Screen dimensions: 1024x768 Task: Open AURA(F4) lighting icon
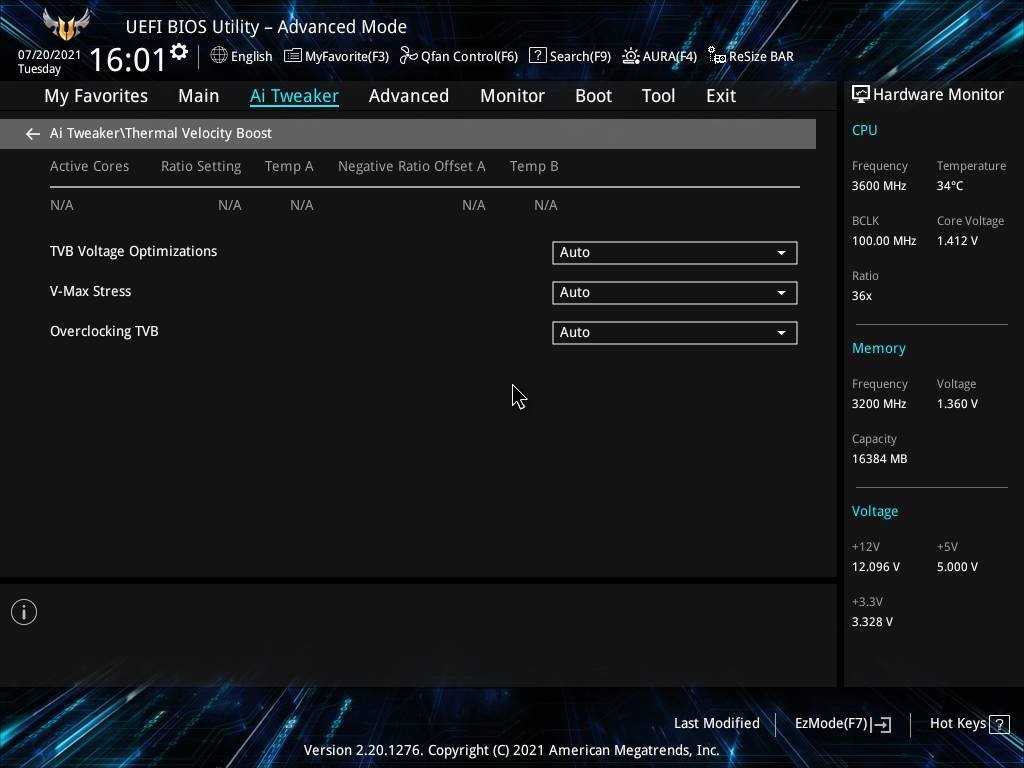tap(630, 56)
